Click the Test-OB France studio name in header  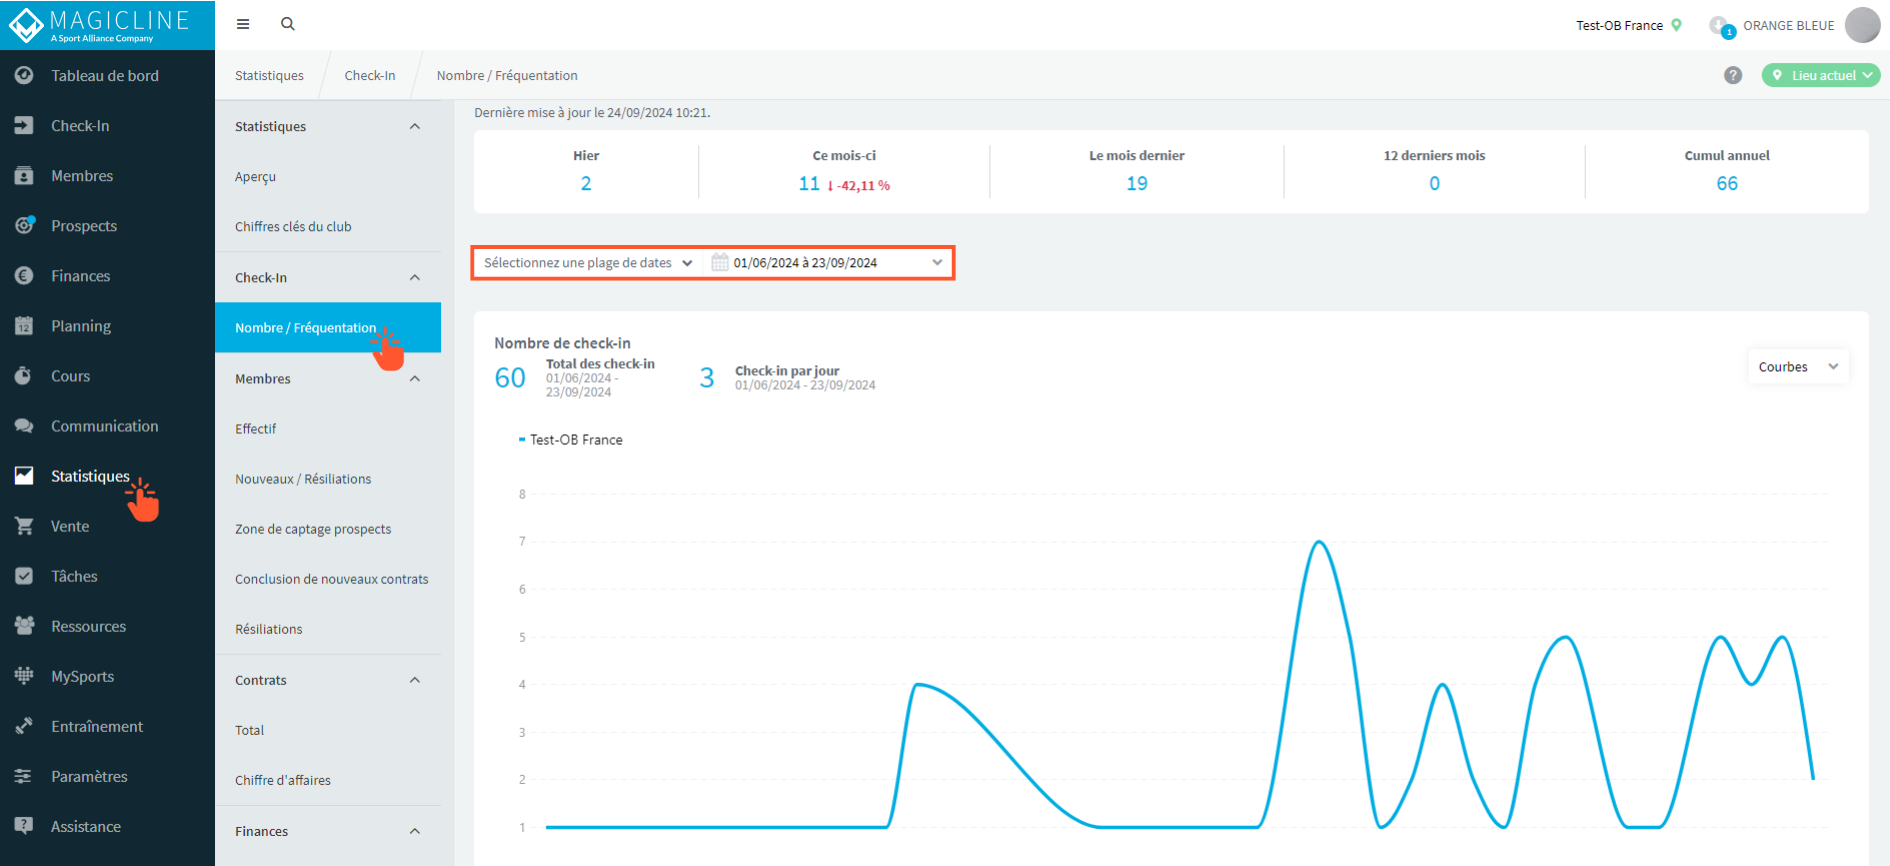(x=1619, y=25)
